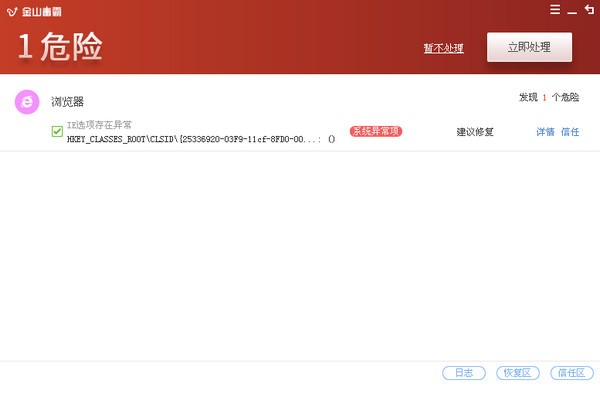Click the 系统异常项 red badge
The width and height of the screenshot is (600, 411).
click(376, 131)
